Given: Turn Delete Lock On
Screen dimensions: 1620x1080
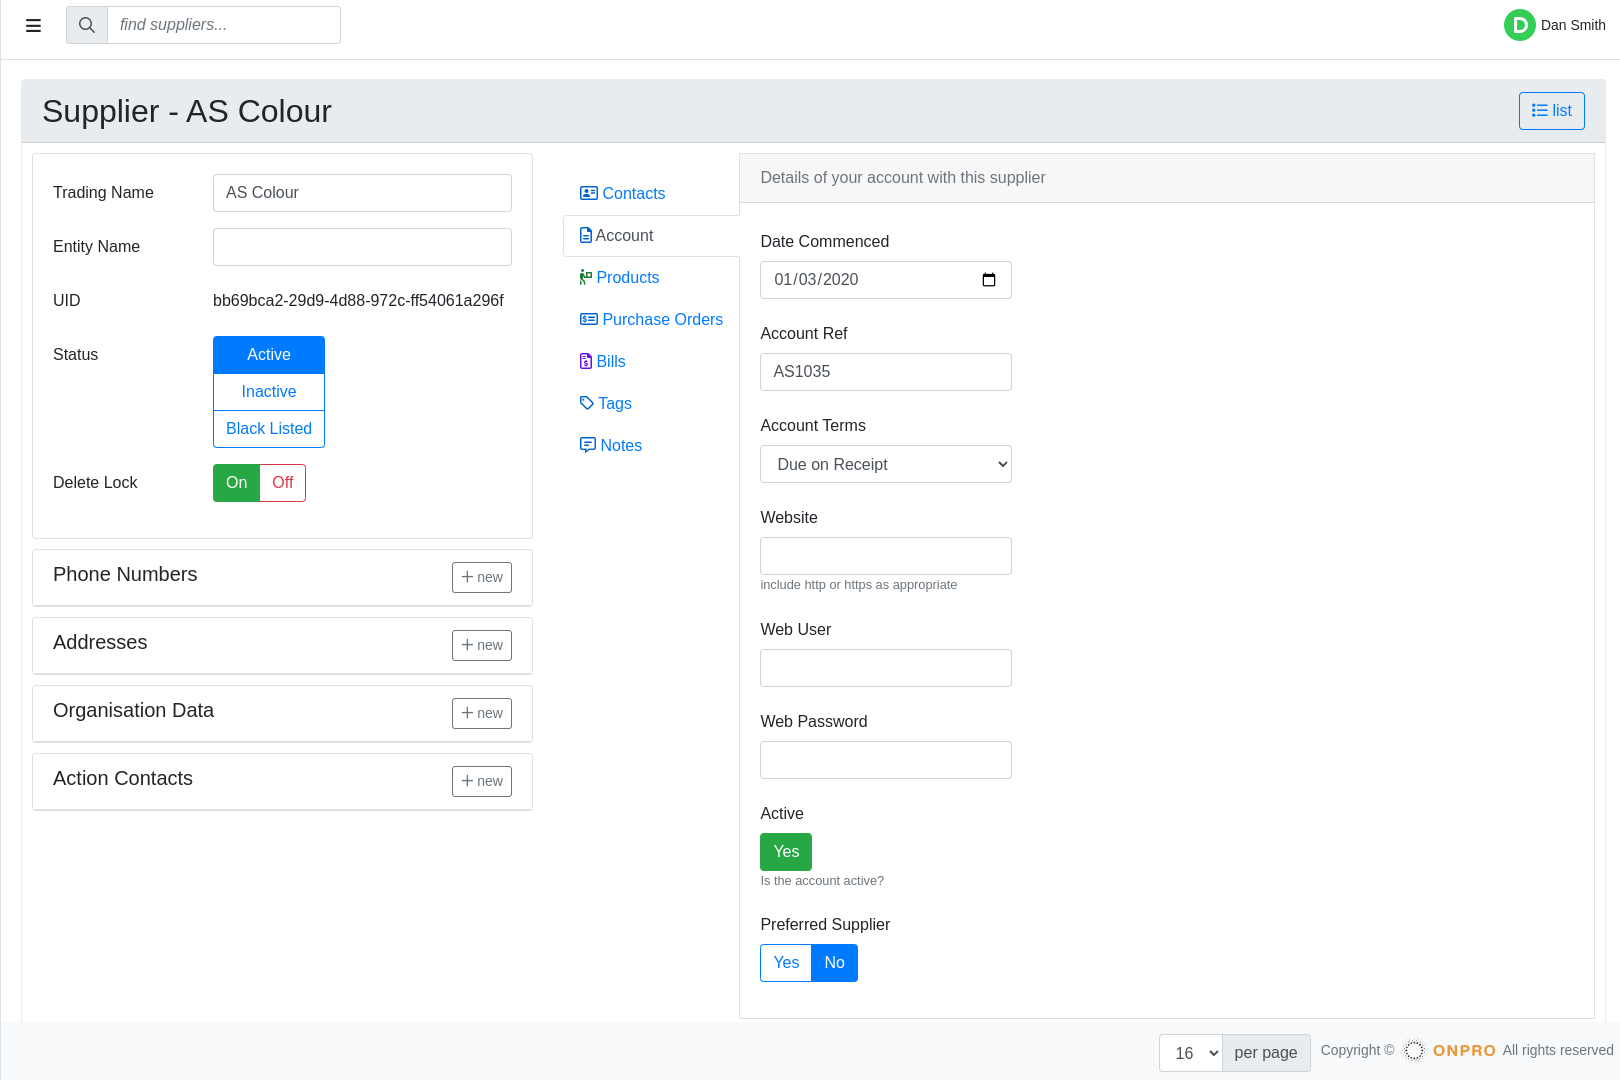Looking at the screenshot, I should 236,483.
